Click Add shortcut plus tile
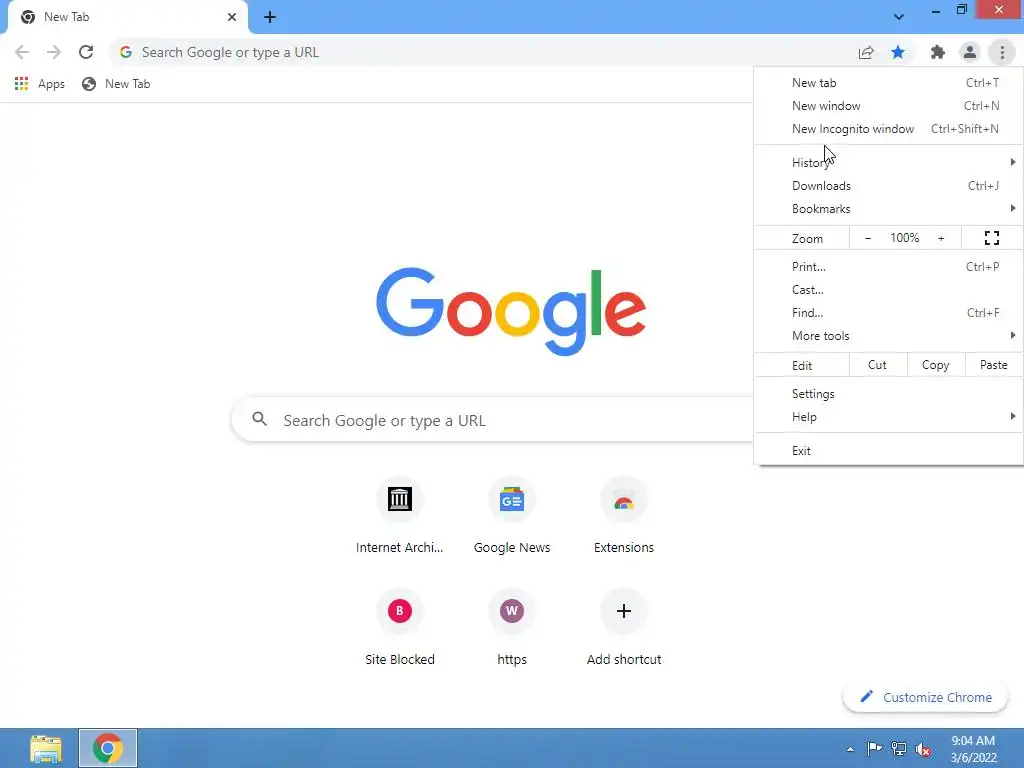Image resolution: width=1024 pixels, height=768 pixels. point(624,629)
